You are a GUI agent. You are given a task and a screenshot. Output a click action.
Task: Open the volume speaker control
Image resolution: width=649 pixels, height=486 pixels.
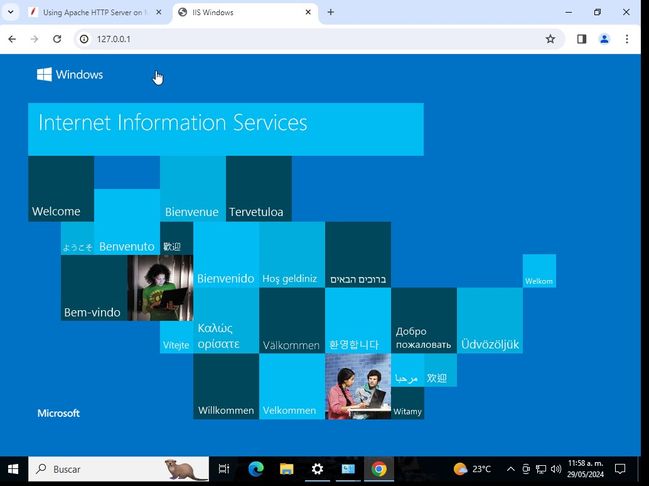[x=556, y=469]
